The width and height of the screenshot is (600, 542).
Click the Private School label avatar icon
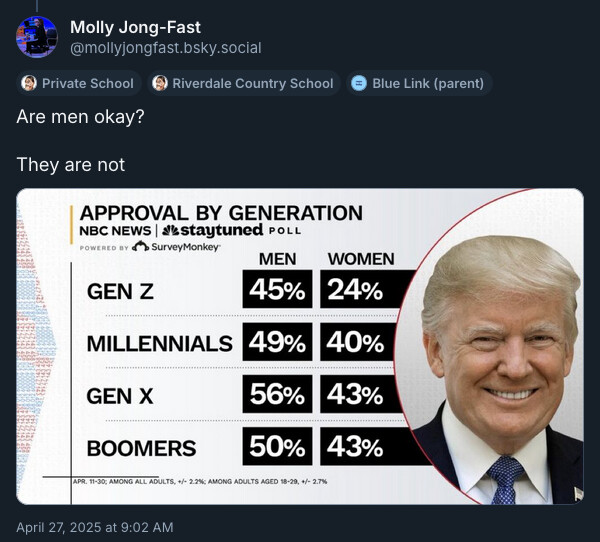29,83
